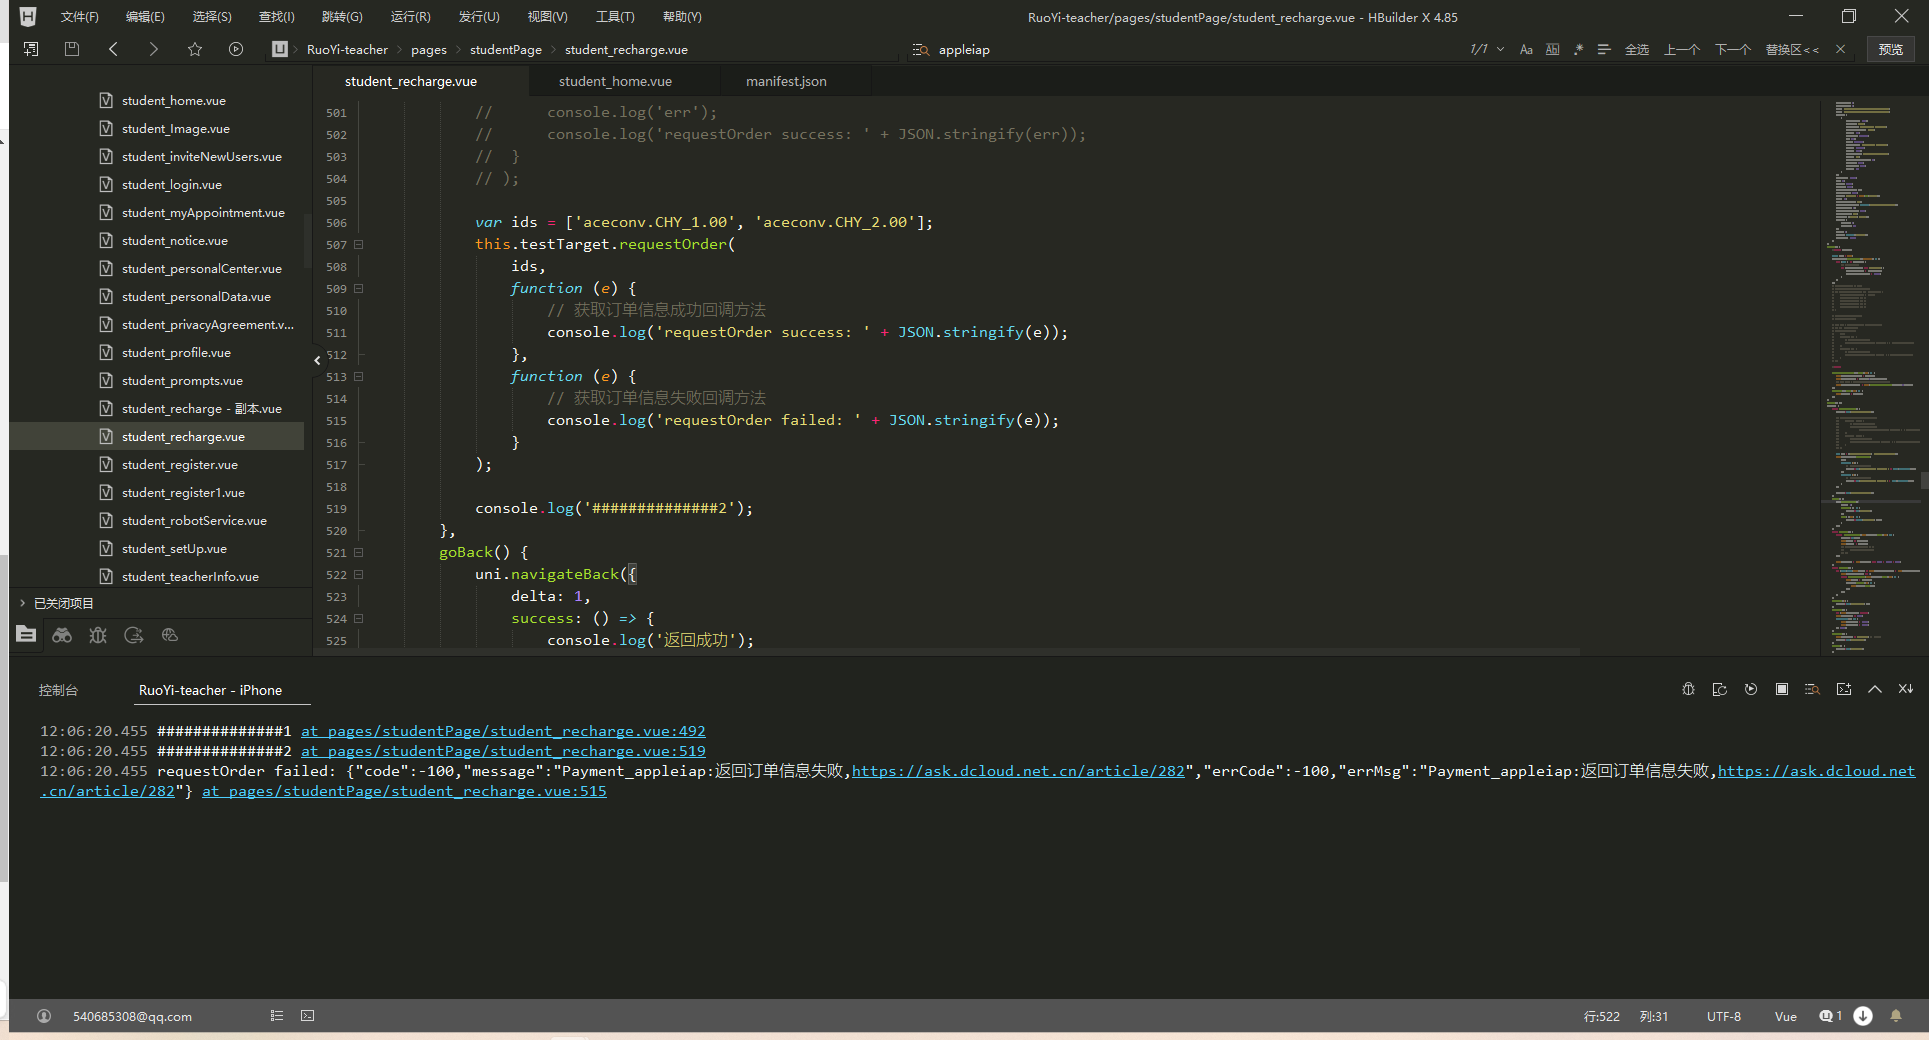Toggle regular expression search option
The image size is (1929, 1040).
1578,49
